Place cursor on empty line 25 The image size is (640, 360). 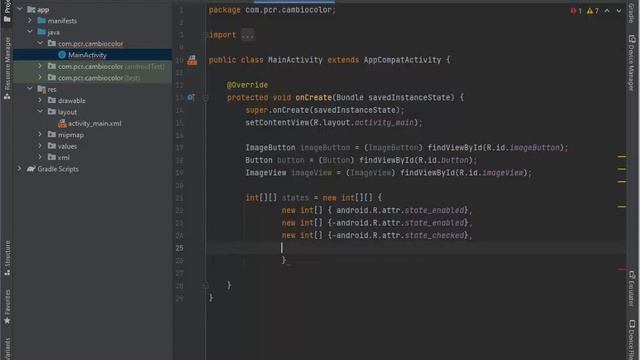416,248
